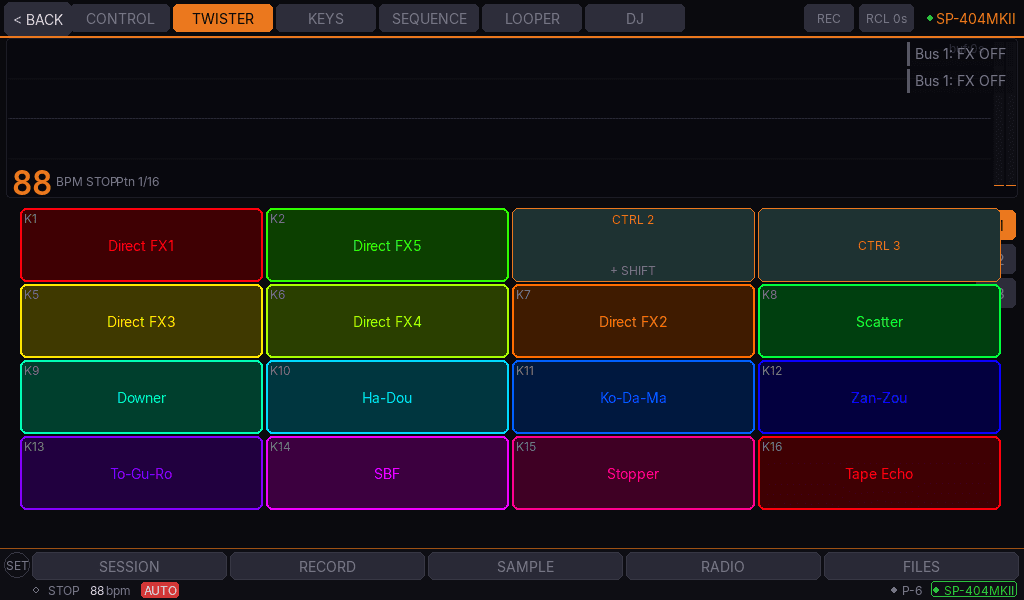The height and width of the screenshot is (600, 1024).
Task: Toggle the red AUTO indicator
Action: [x=160, y=591]
